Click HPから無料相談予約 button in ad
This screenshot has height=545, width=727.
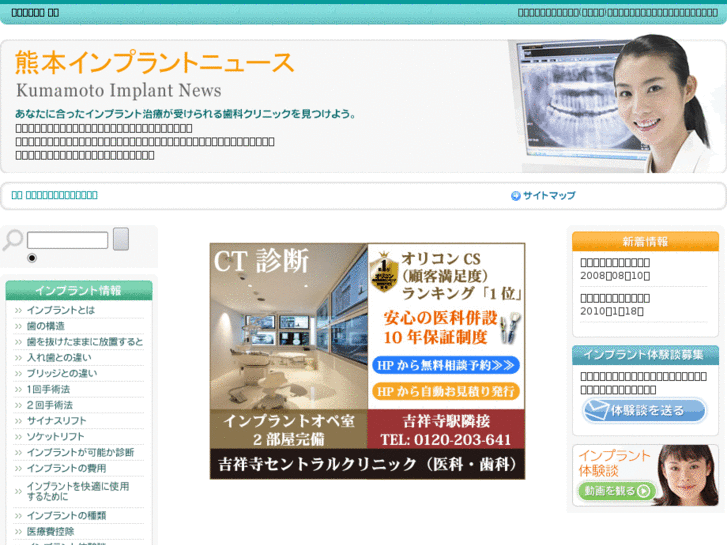point(446,365)
